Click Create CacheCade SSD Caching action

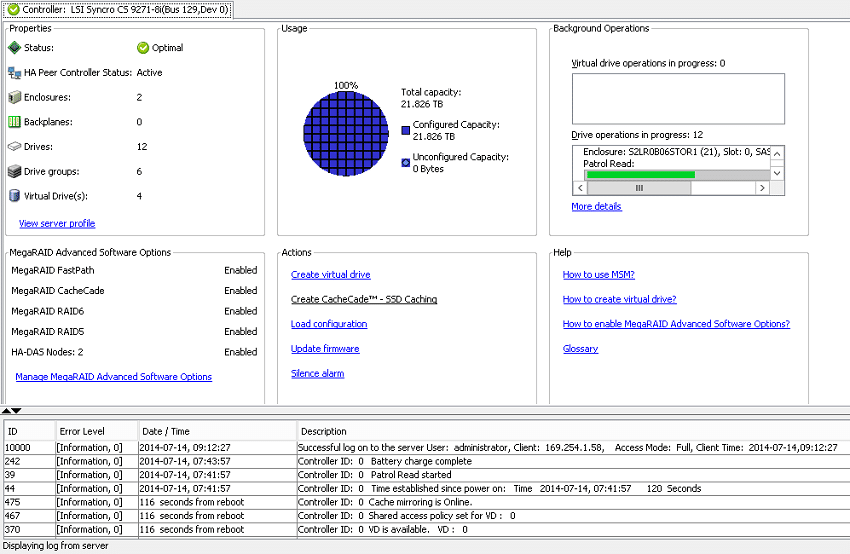[x=364, y=299]
